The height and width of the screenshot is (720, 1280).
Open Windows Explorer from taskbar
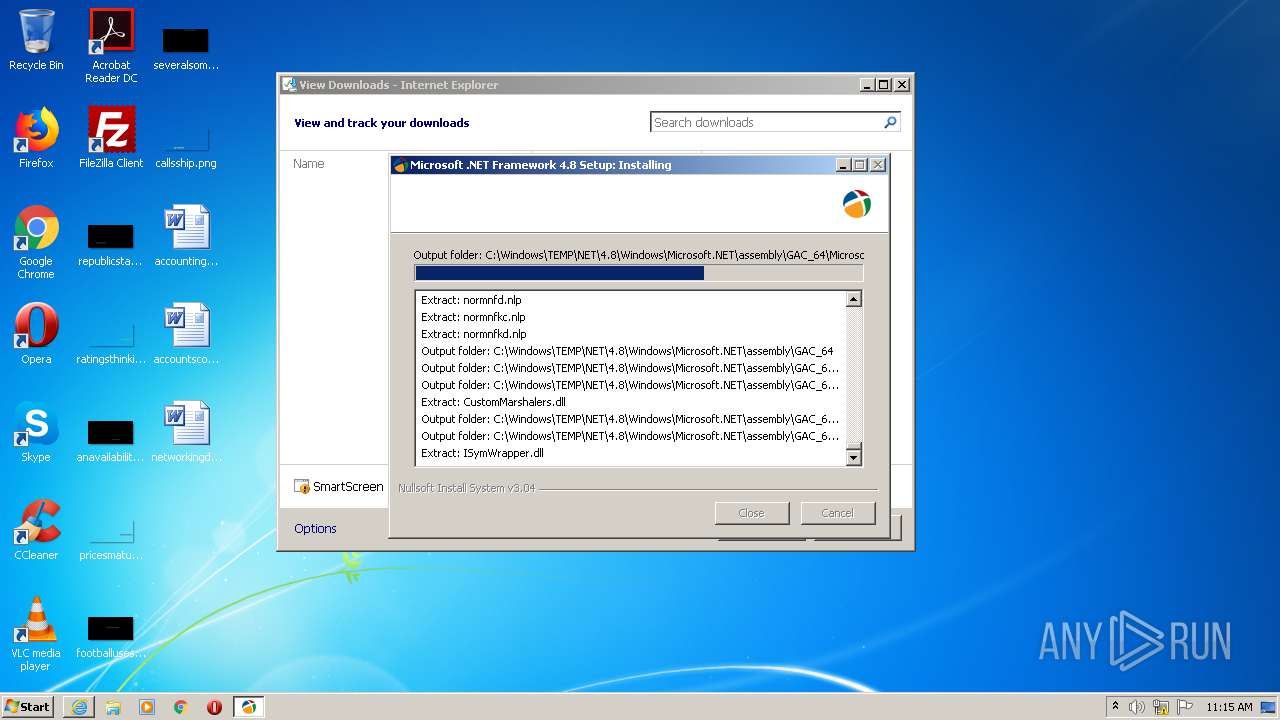(113, 707)
